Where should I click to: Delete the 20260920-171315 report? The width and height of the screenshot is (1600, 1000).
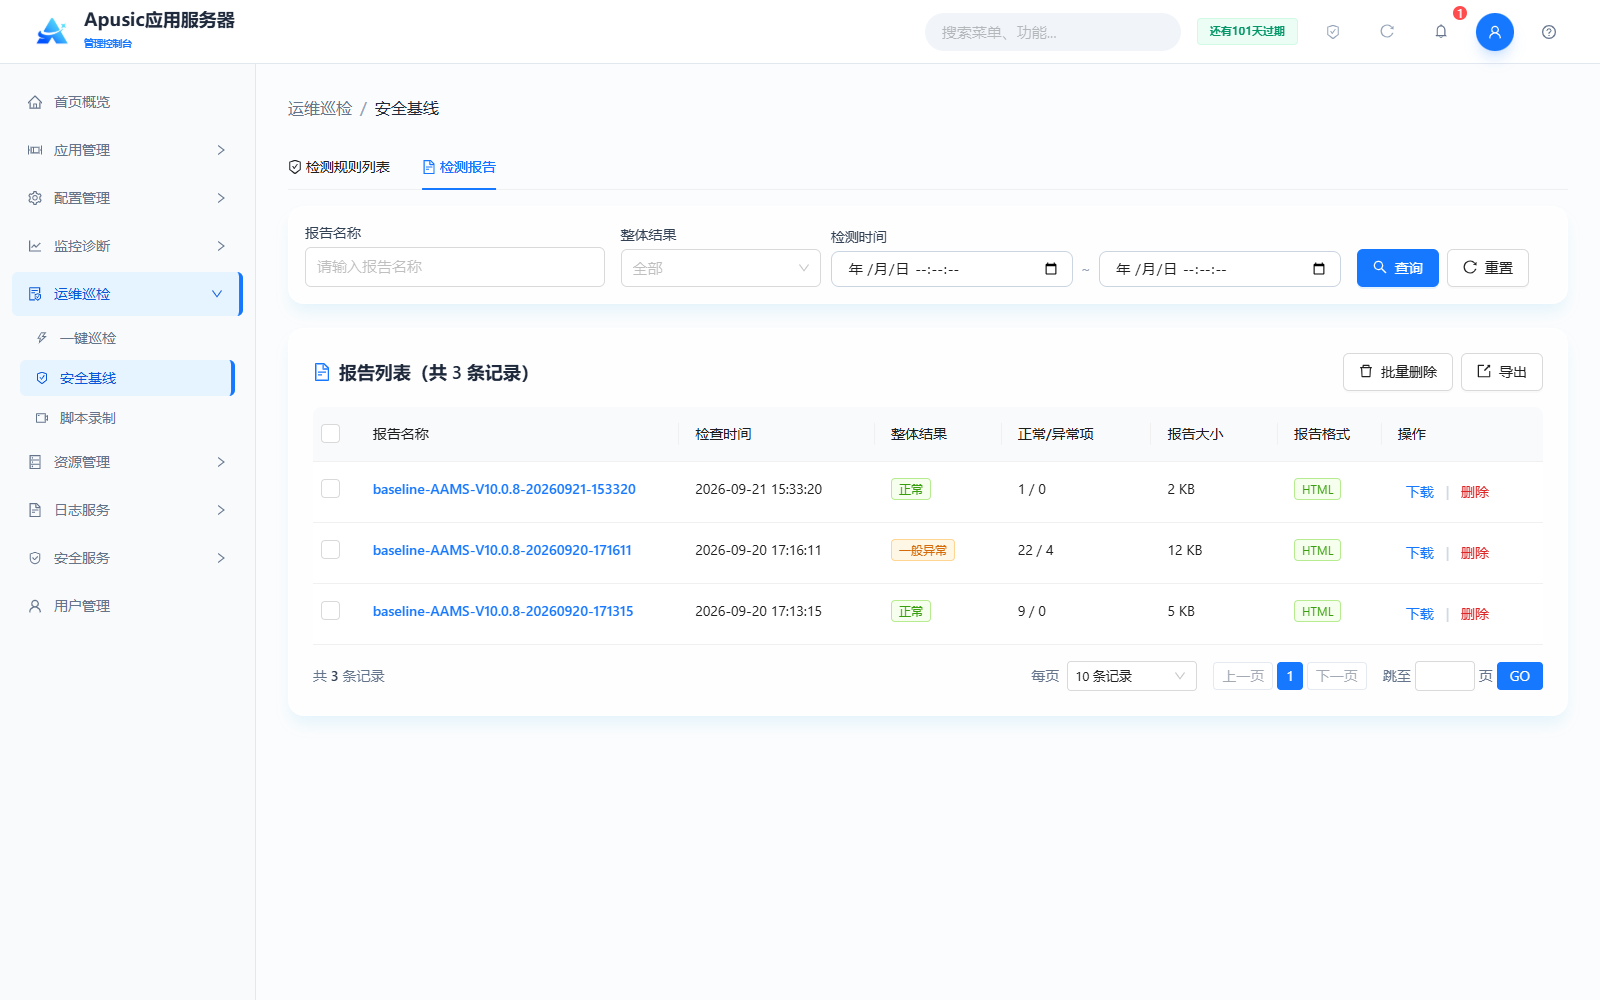pos(1475,614)
